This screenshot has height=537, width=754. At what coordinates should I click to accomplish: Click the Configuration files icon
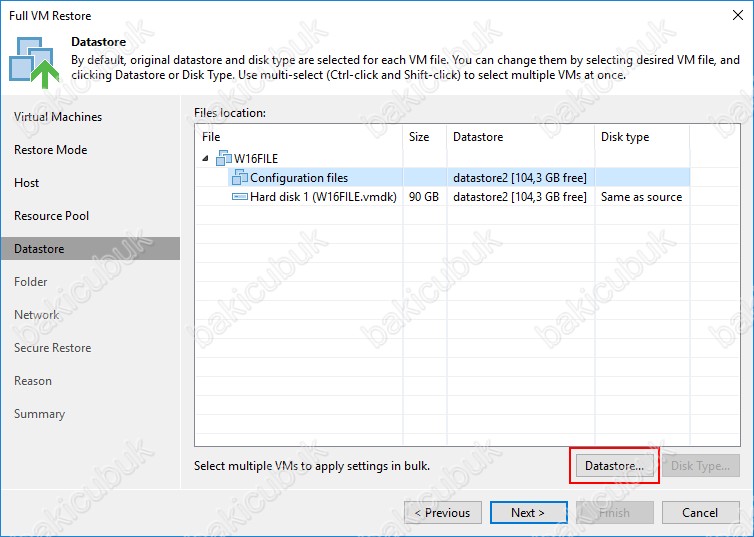[x=239, y=177]
